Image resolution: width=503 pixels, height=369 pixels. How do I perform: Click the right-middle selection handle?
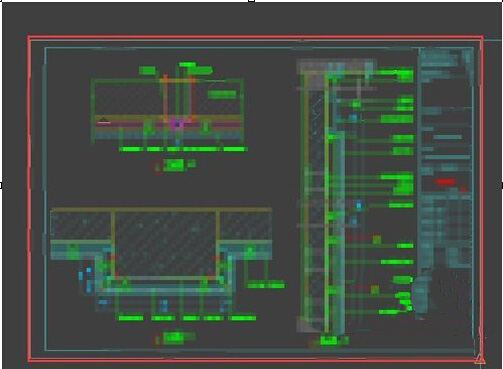502,185
